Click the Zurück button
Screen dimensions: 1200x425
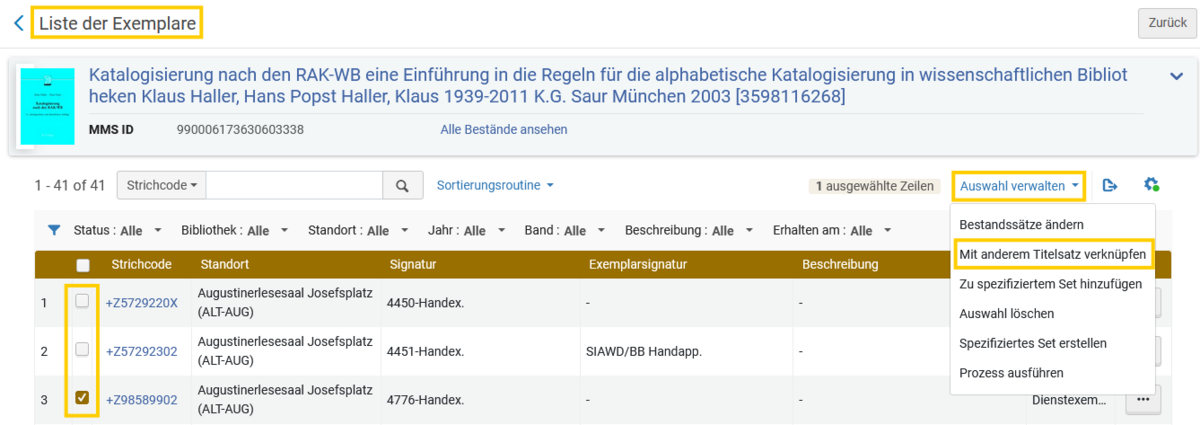click(x=1167, y=22)
